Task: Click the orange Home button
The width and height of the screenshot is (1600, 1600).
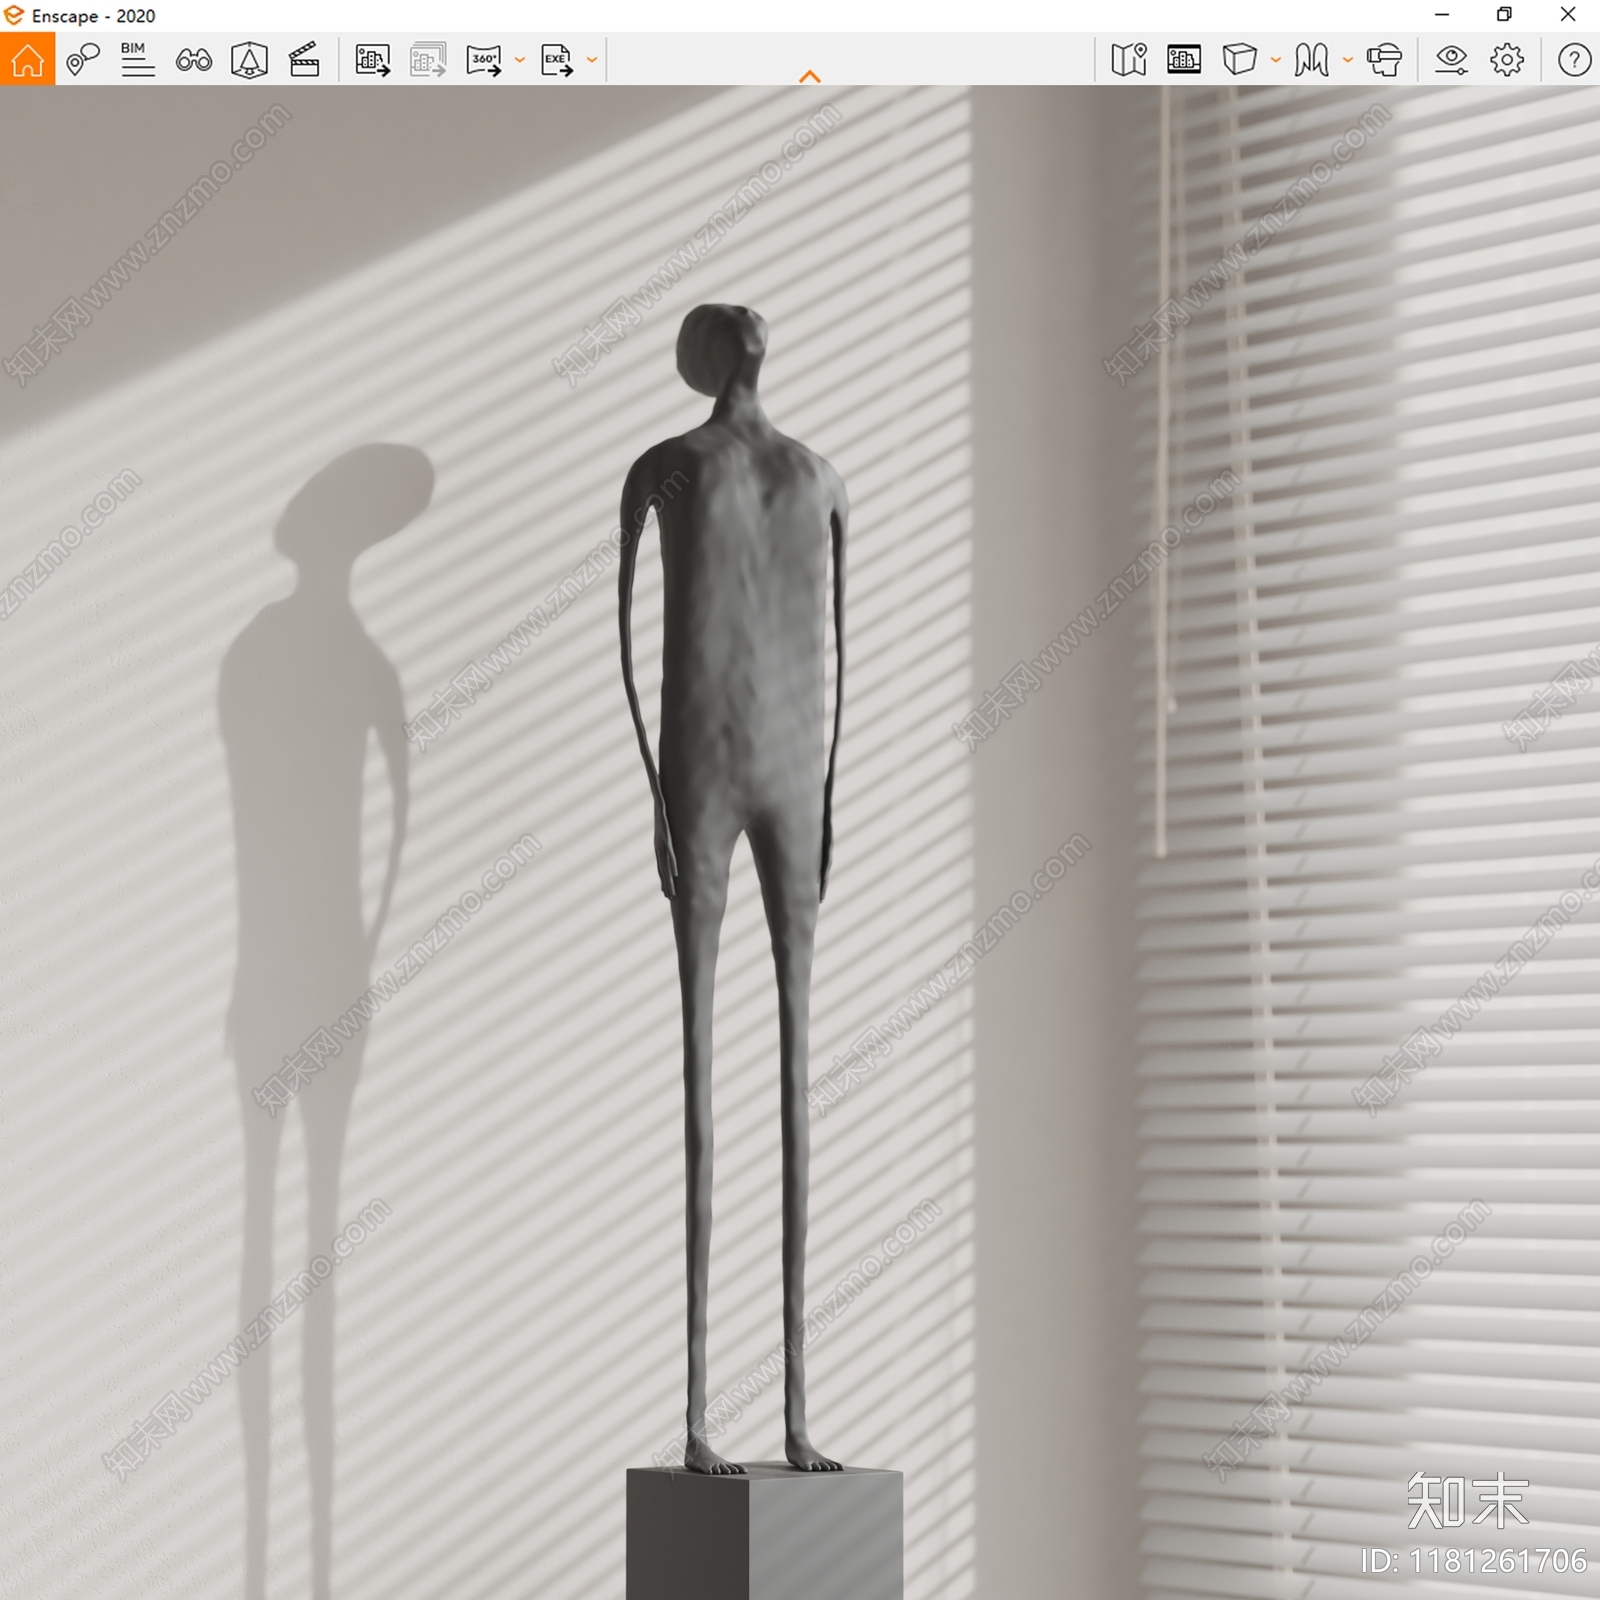Action: [x=27, y=60]
